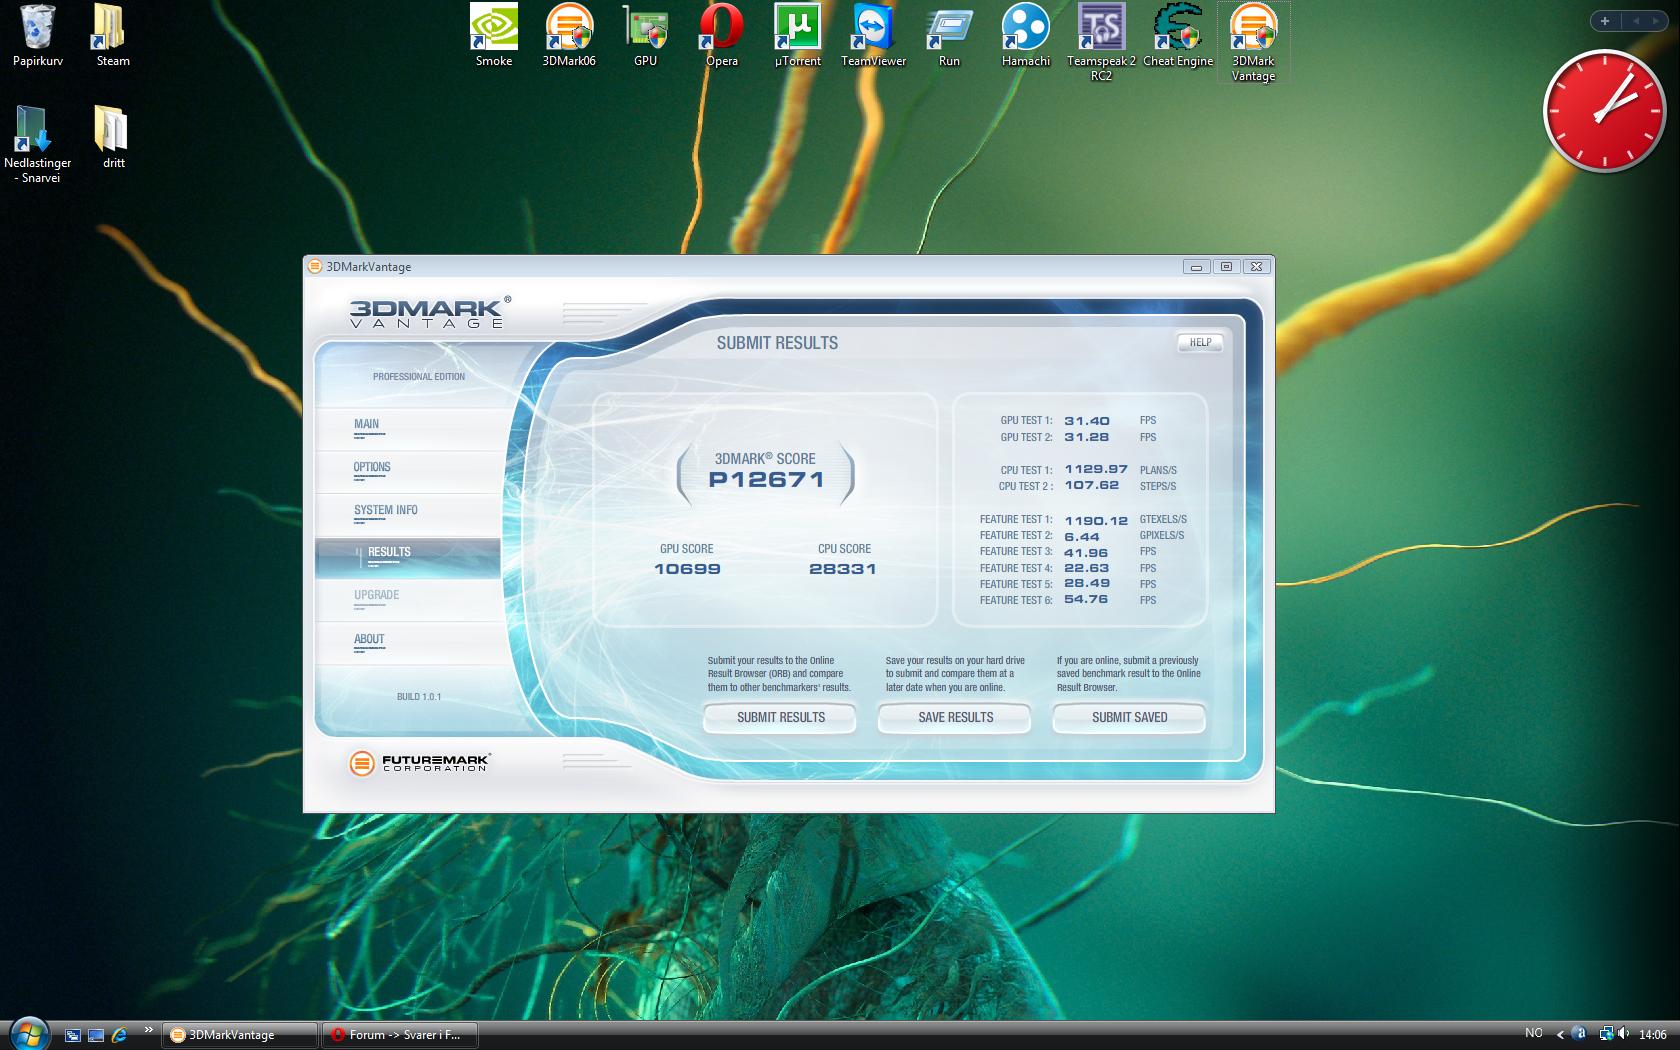Click the Futuremark Corporation logo
The height and width of the screenshot is (1050, 1680).
click(x=419, y=763)
